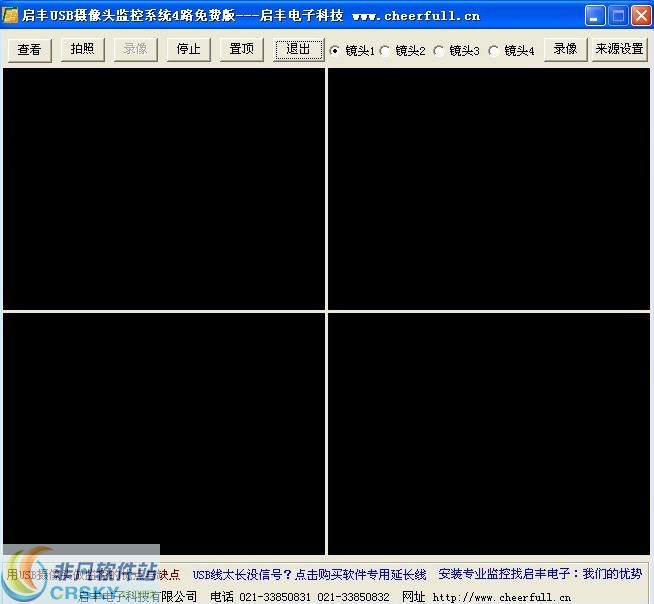
Task: Click the 停止 (Stop) button
Action: pos(189,49)
